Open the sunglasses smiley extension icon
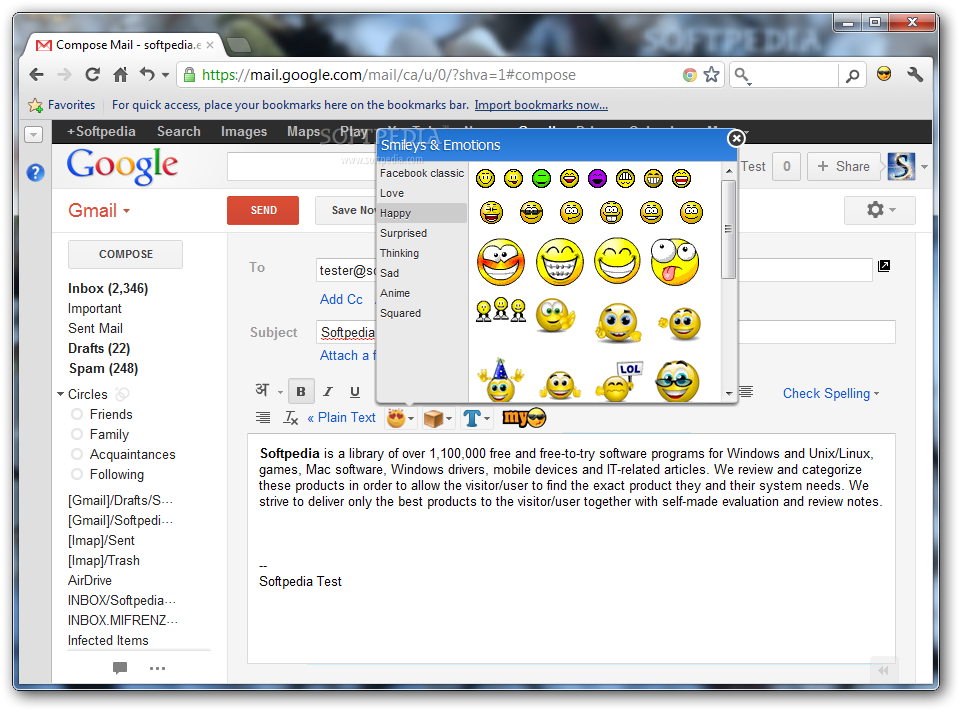The image size is (960, 711). tap(884, 74)
